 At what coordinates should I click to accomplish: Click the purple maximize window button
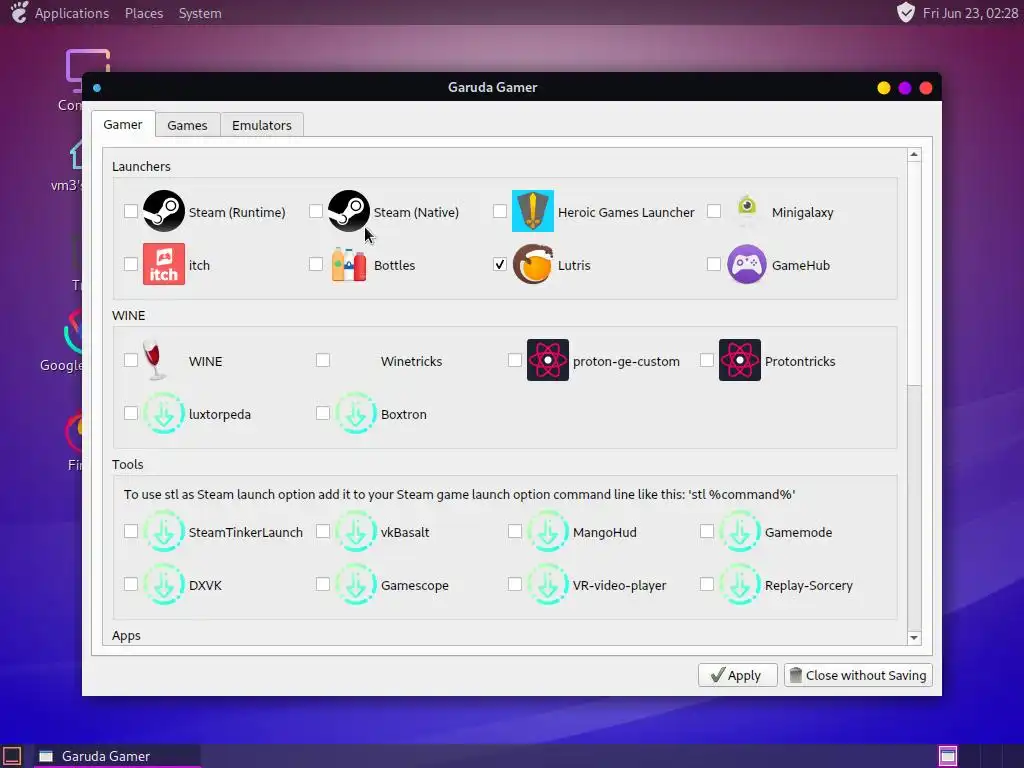click(x=904, y=88)
